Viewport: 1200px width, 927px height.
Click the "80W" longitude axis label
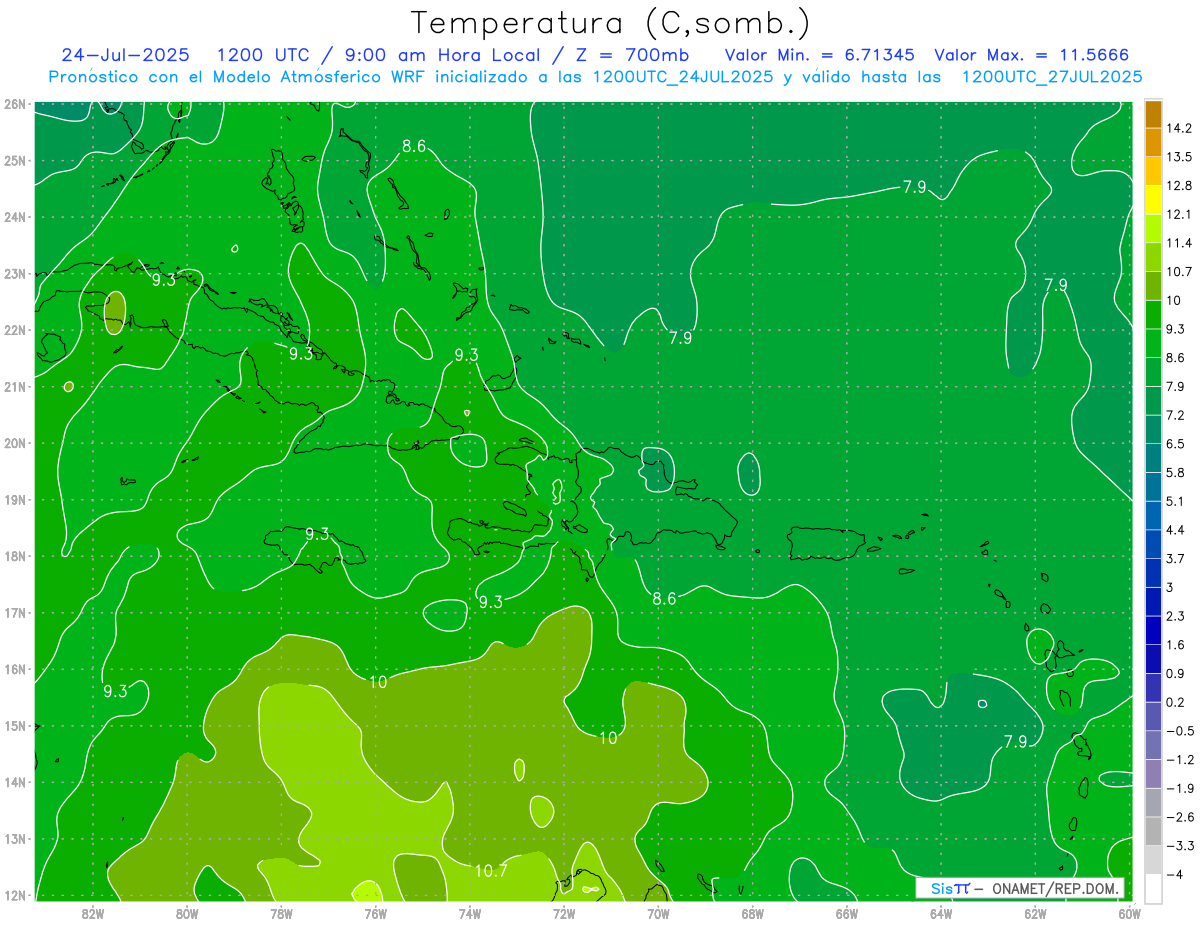click(187, 913)
